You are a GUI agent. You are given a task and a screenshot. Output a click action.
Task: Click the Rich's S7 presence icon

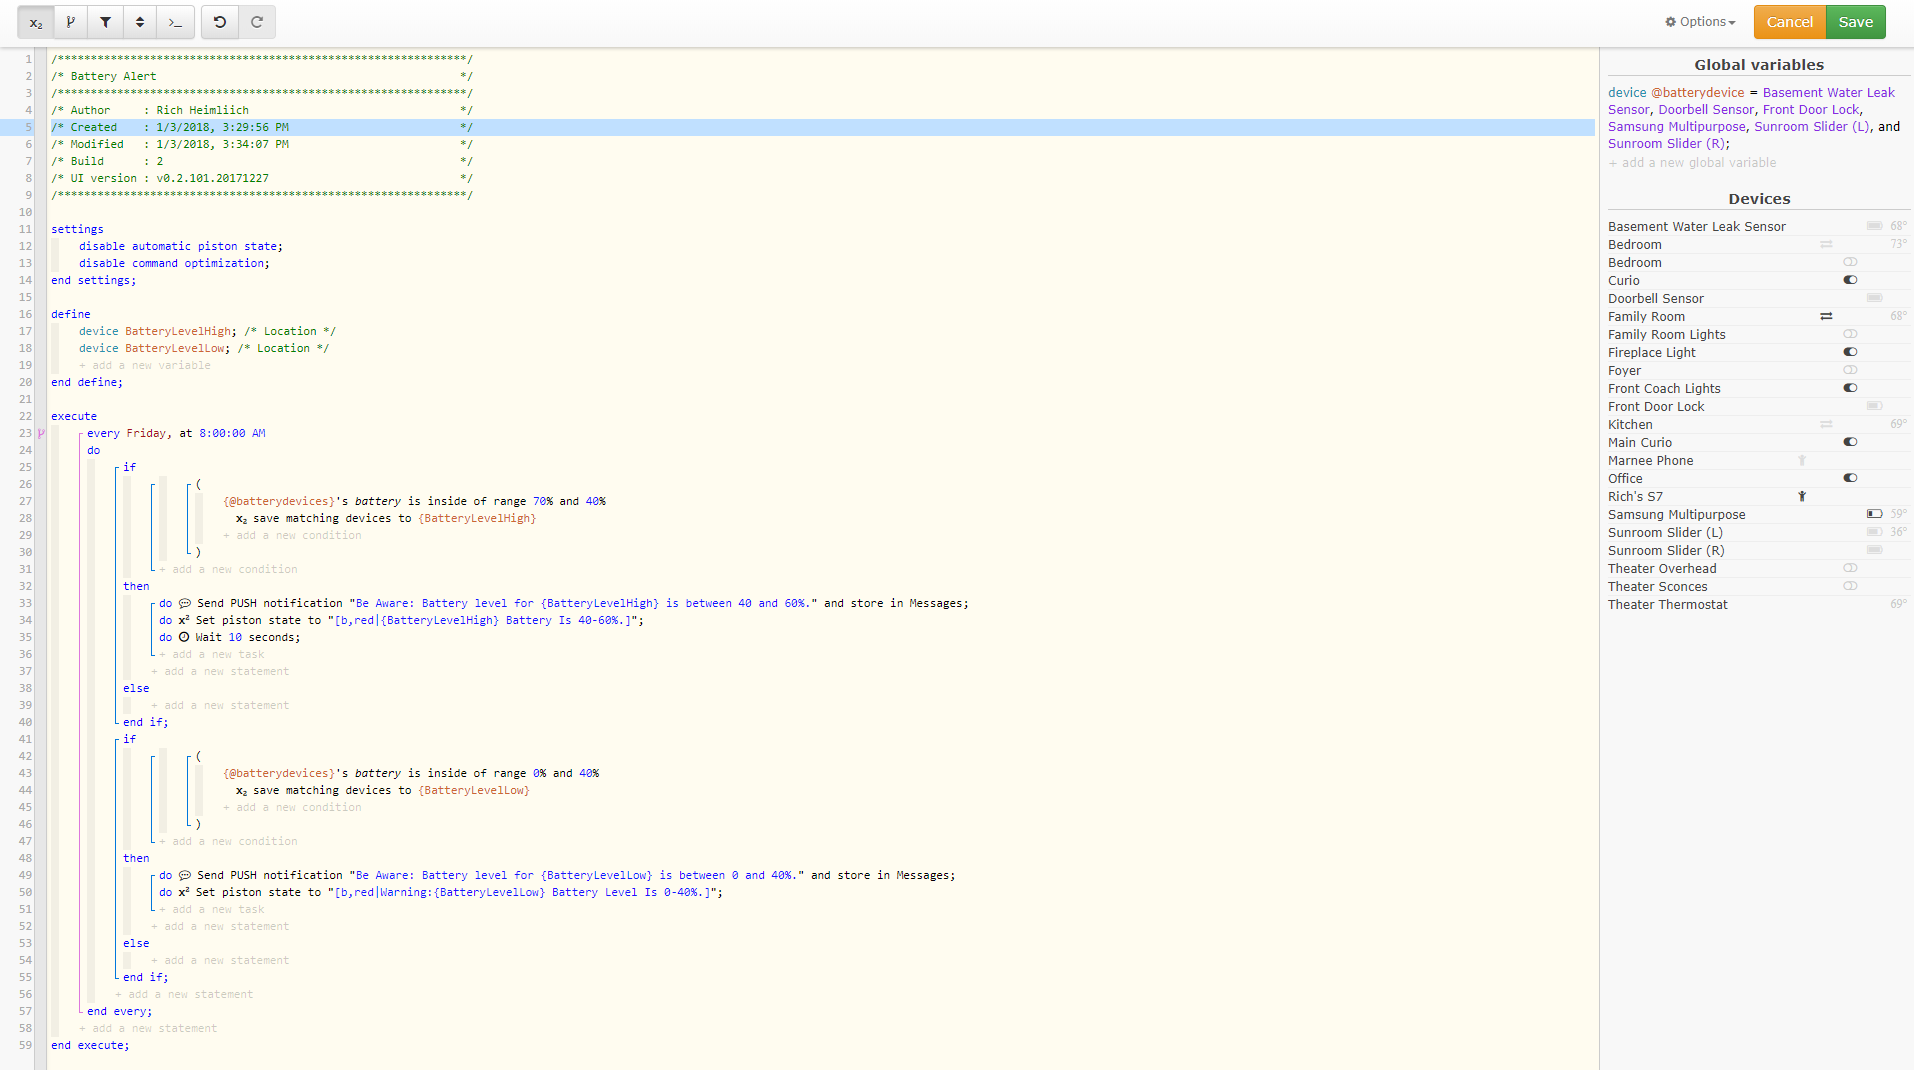coord(1802,496)
